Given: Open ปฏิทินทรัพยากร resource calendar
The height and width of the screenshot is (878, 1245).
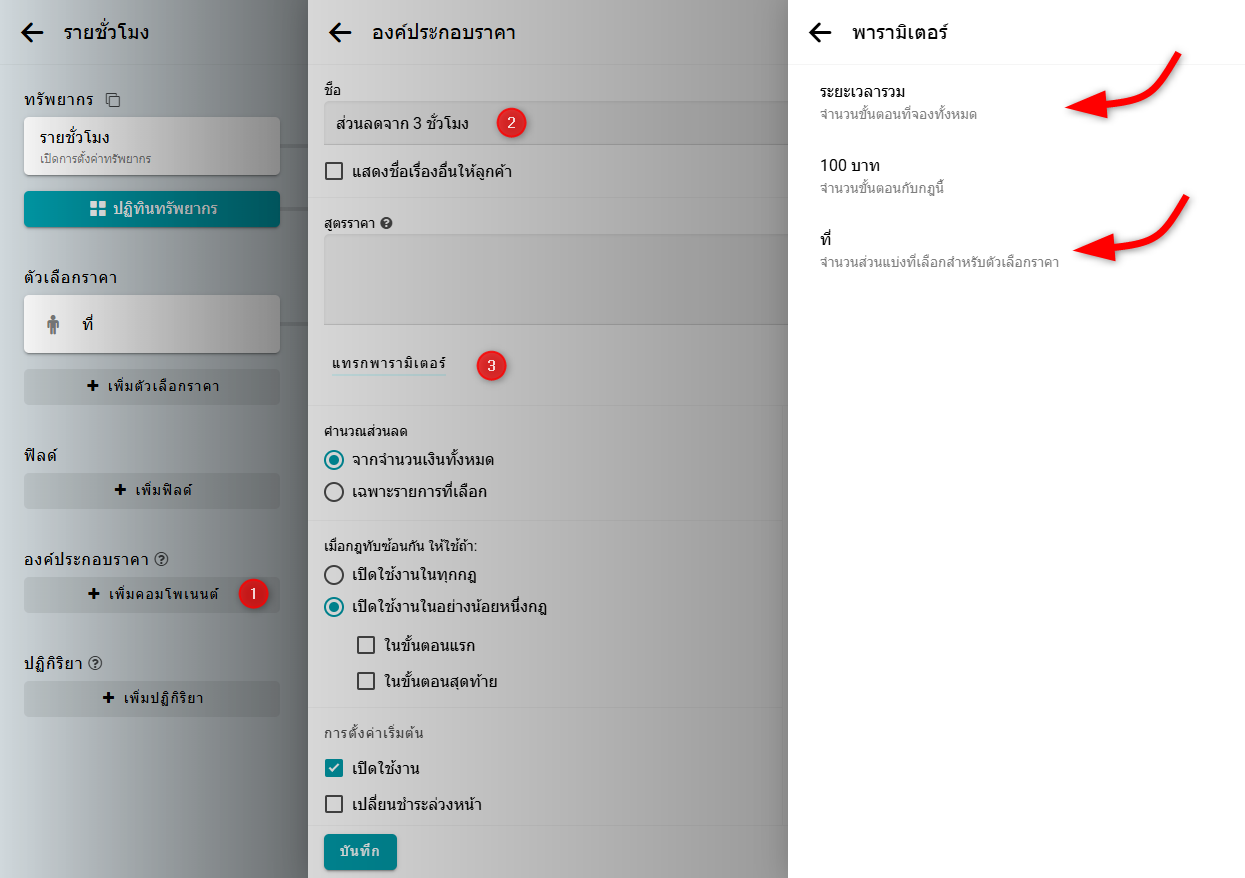Looking at the screenshot, I should point(152,209).
